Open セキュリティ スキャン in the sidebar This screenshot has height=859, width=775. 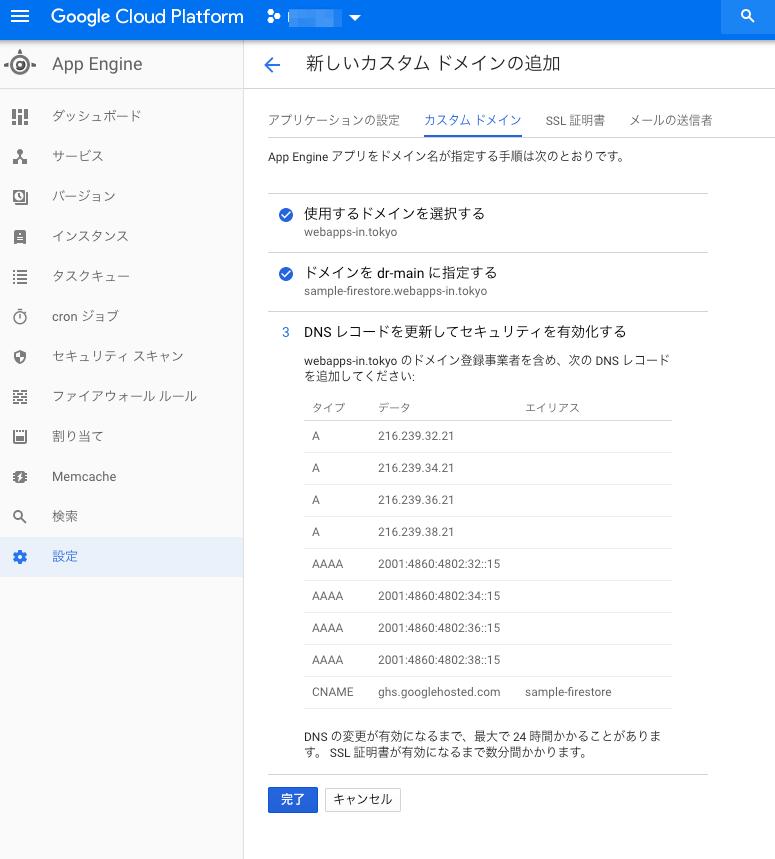(x=122, y=356)
